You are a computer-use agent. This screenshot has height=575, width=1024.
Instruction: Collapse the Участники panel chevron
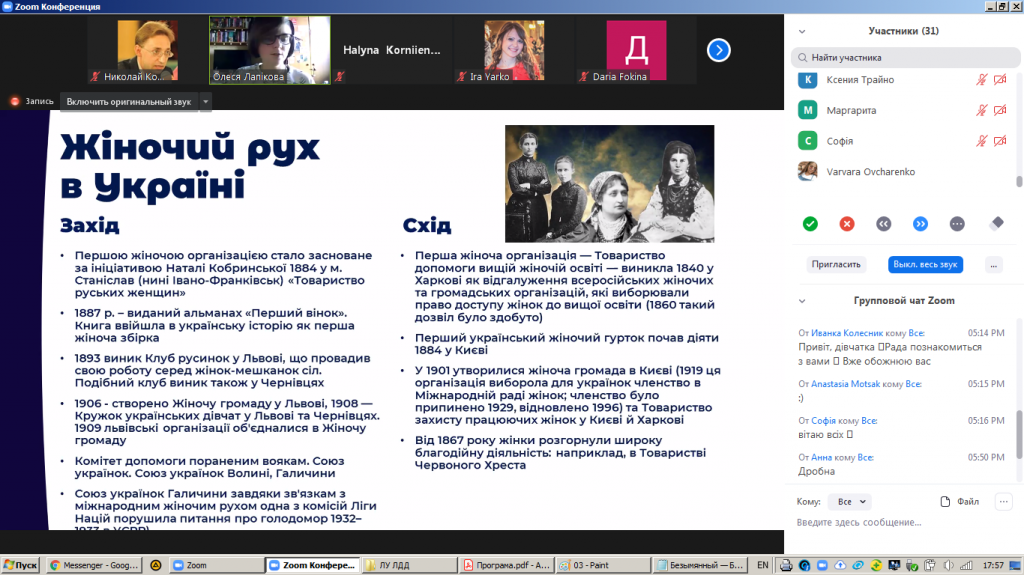(802, 31)
